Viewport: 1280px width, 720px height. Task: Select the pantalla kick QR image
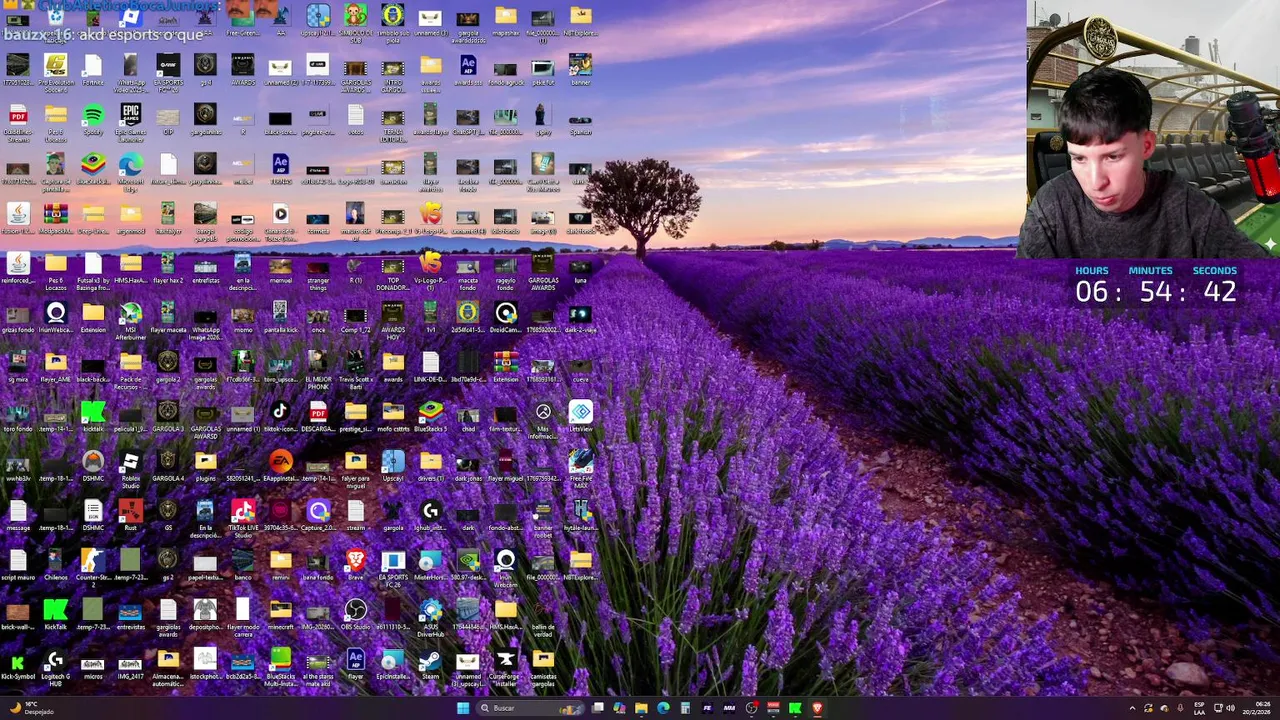(280, 318)
